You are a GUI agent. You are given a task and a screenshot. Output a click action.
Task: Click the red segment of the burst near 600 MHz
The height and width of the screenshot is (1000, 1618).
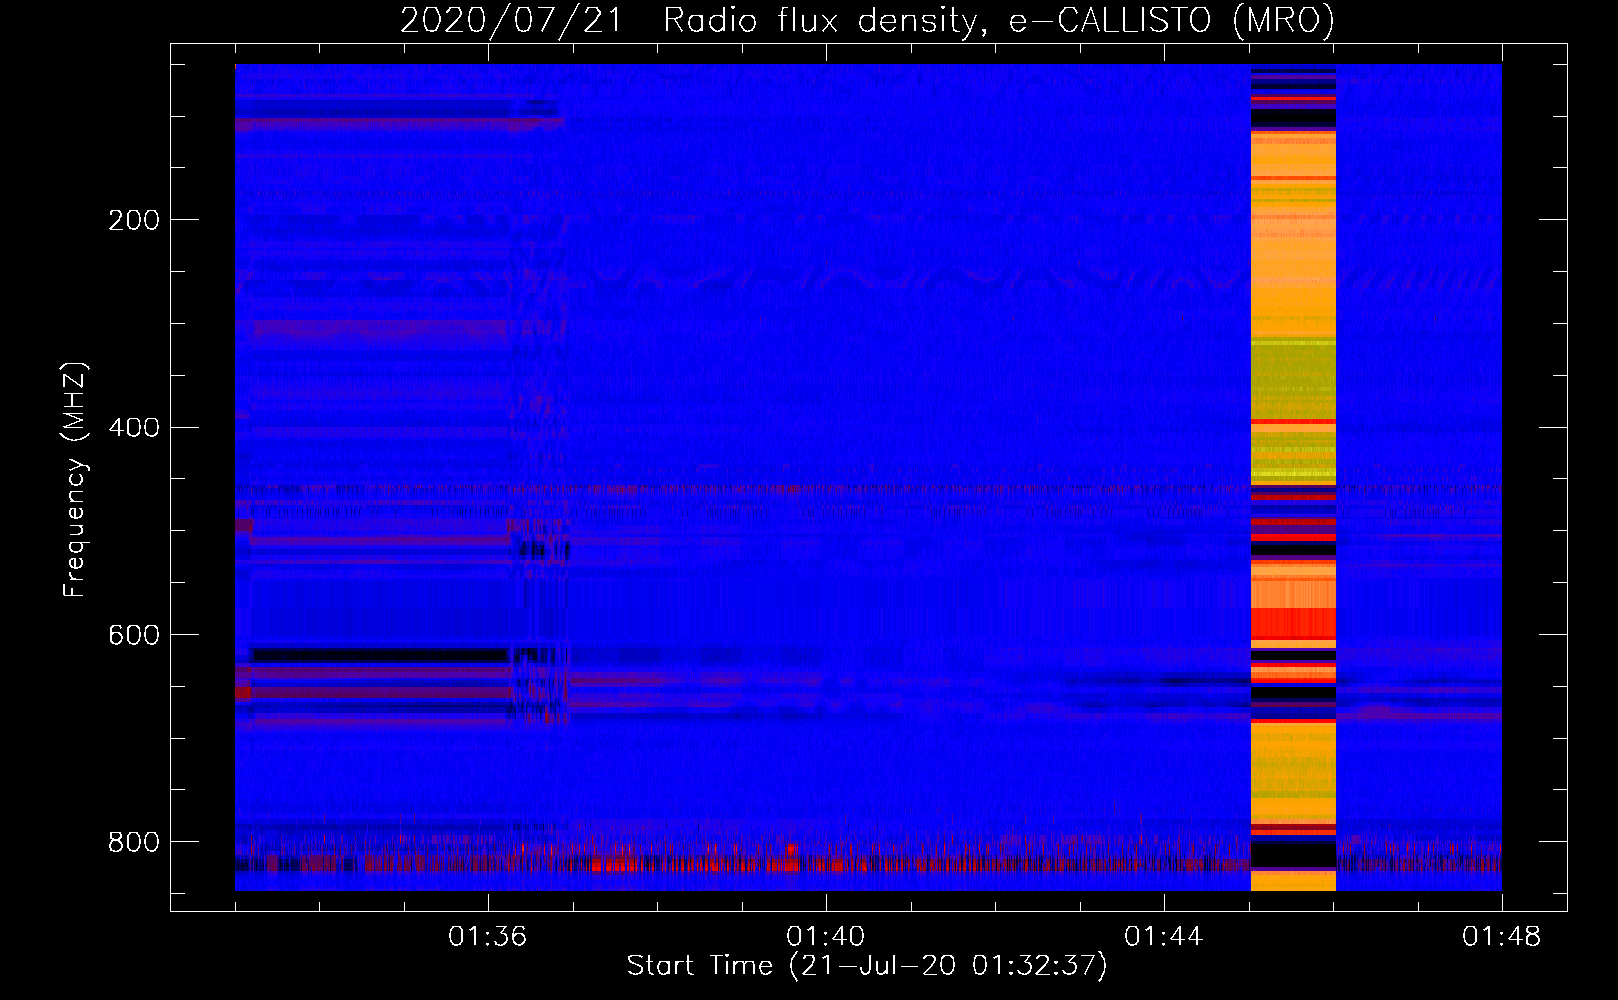pos(1293,623)
